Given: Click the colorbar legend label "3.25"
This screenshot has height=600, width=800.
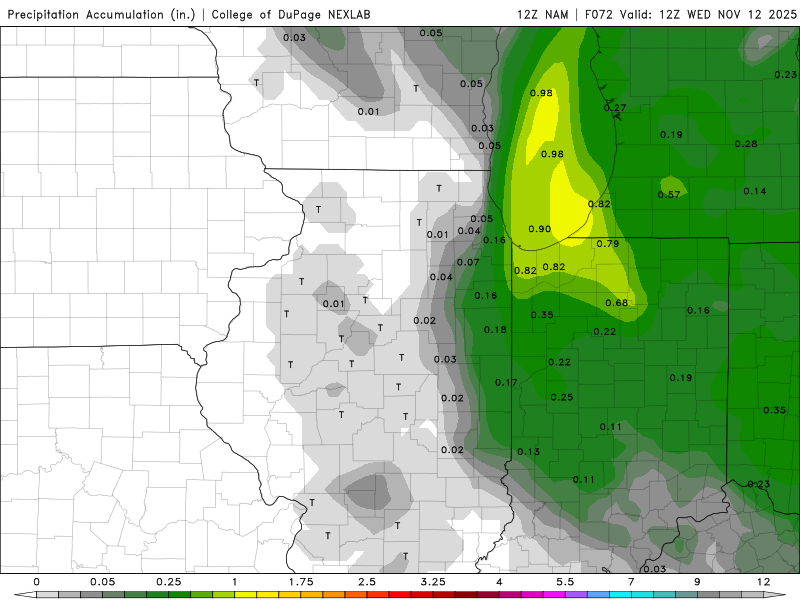Looking at the screenshot, I should [433, 582].
